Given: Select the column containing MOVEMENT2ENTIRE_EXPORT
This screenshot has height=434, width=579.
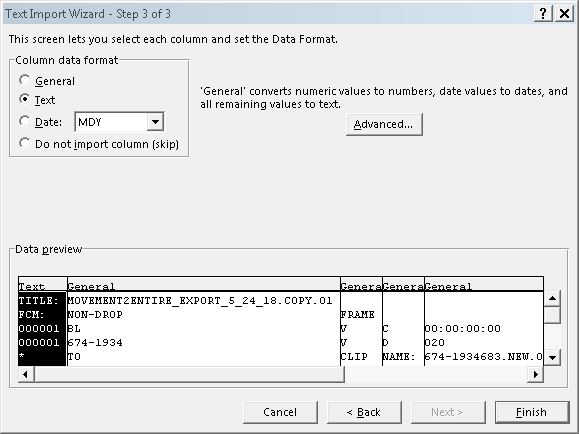Looking at the screenshot, I should click(203, 286).
